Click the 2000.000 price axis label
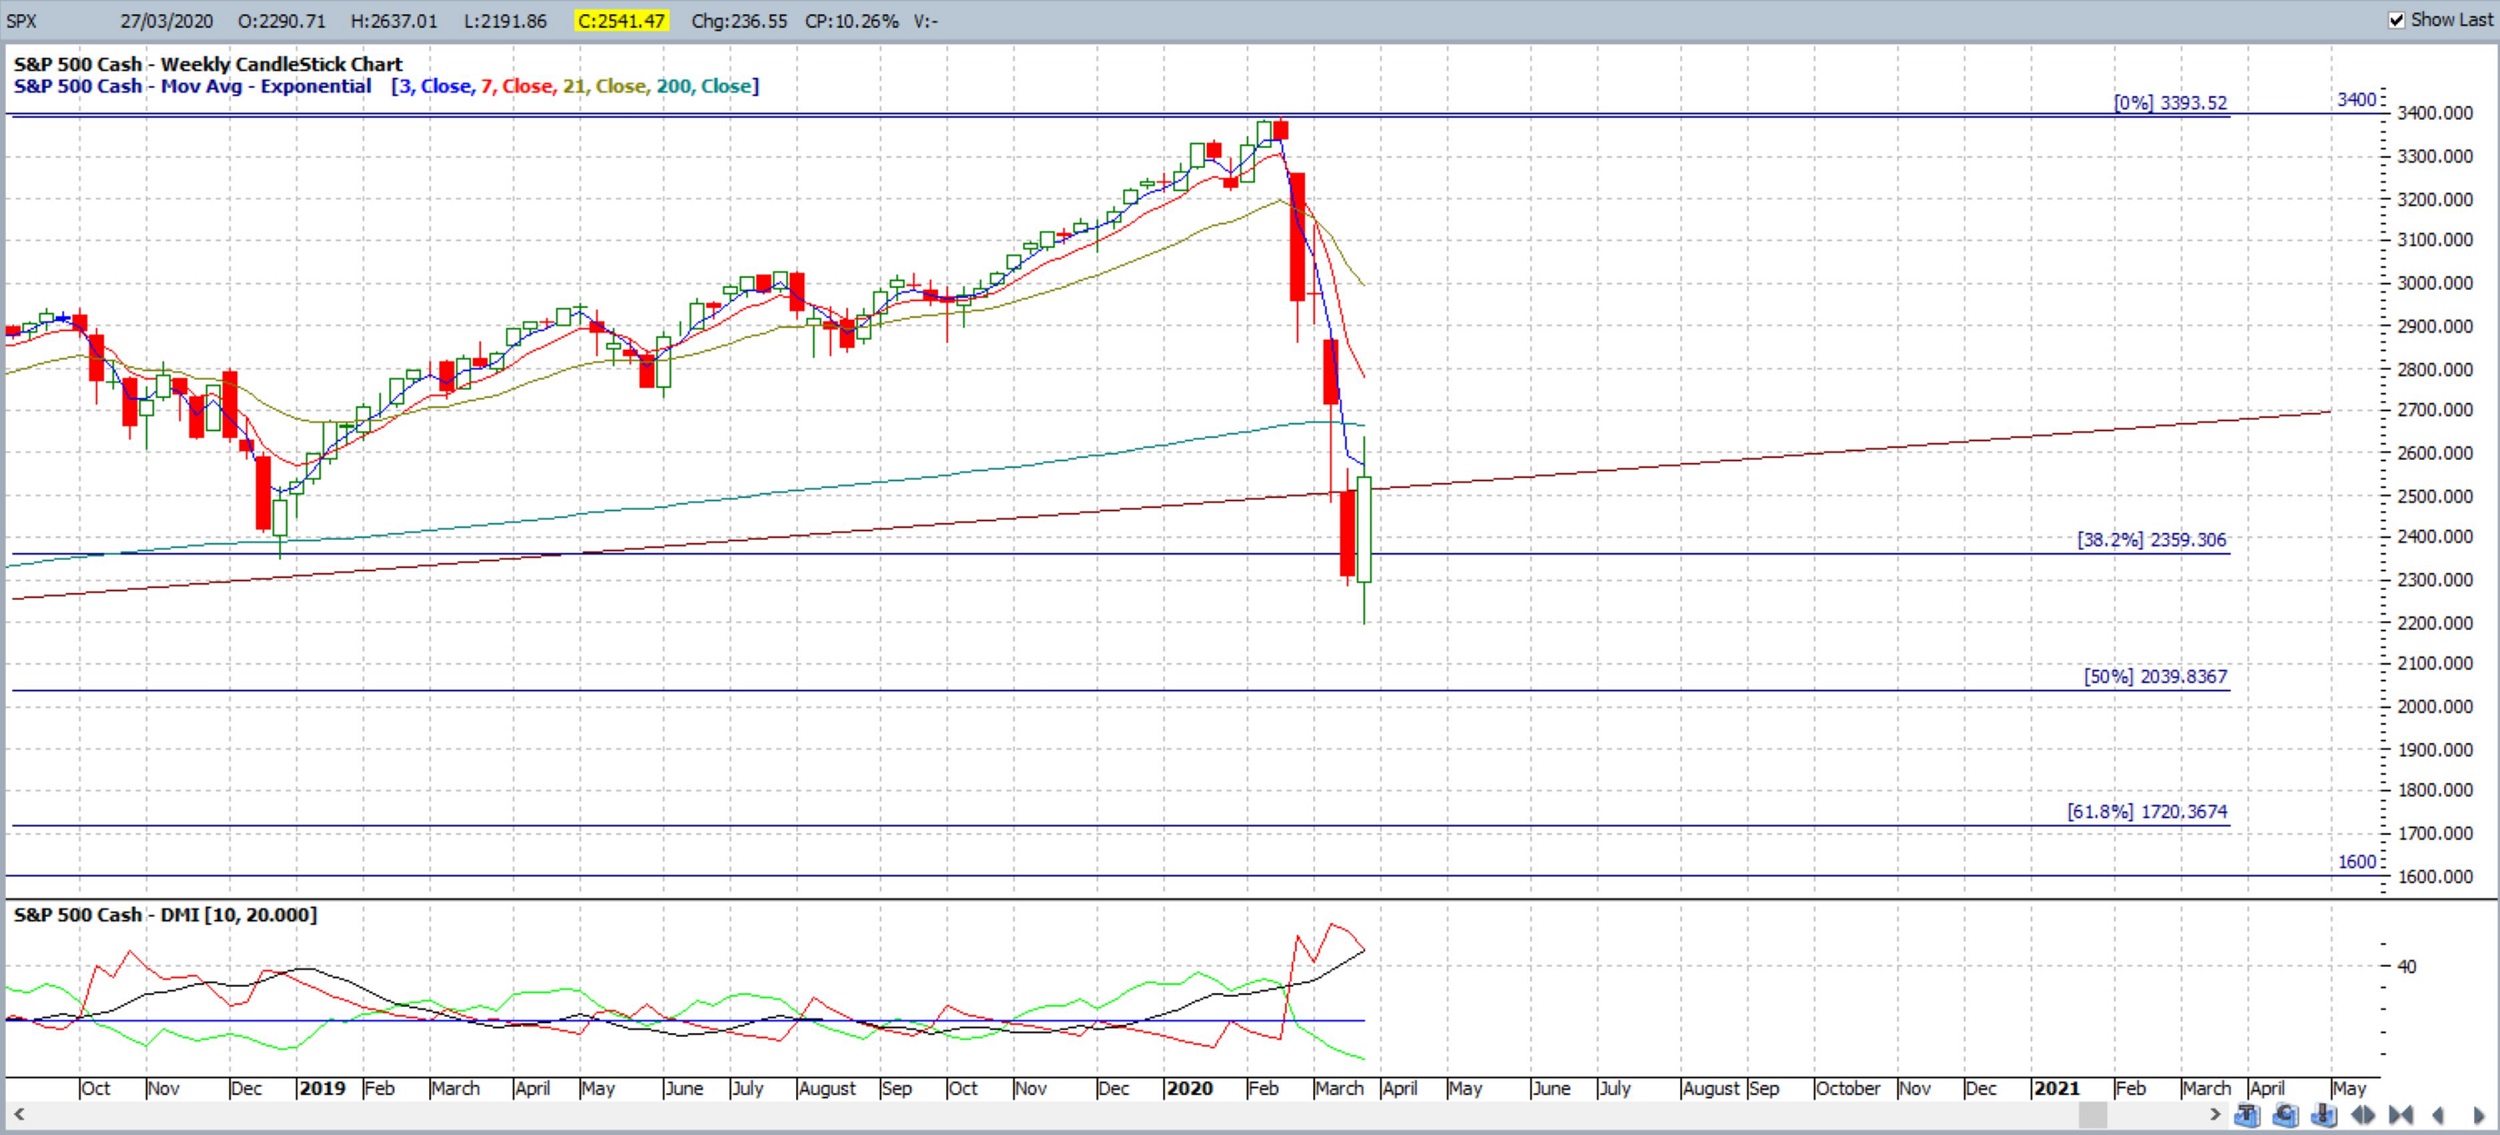The height and width of the screenshot is (1135, 2500). pyautogui.click(x=2435, y=707)
